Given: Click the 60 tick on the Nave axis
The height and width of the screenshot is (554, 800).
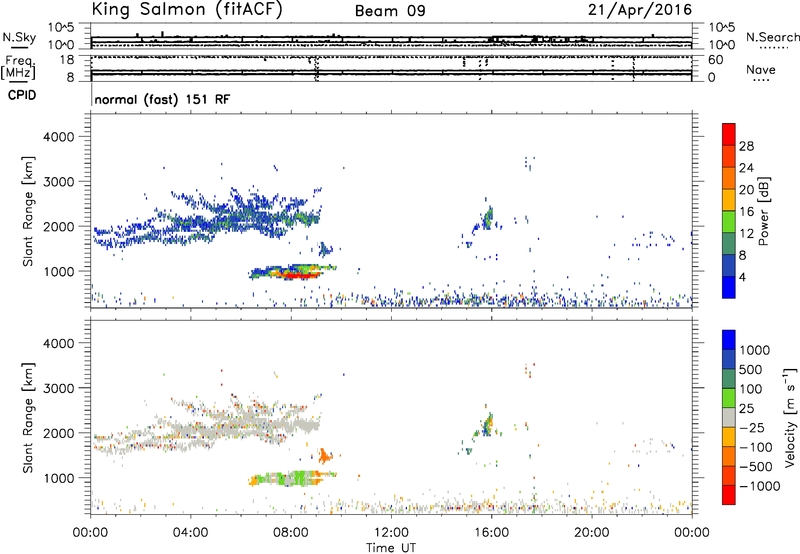Looking at the screenshot, I should pyautogui.click(x=715, y=60).
